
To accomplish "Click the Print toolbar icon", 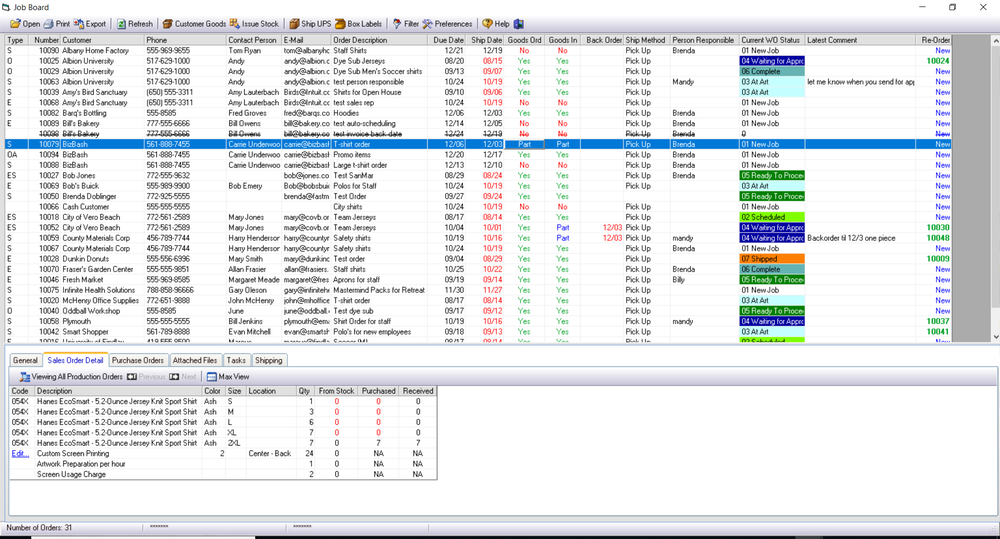I will point(57,24).
